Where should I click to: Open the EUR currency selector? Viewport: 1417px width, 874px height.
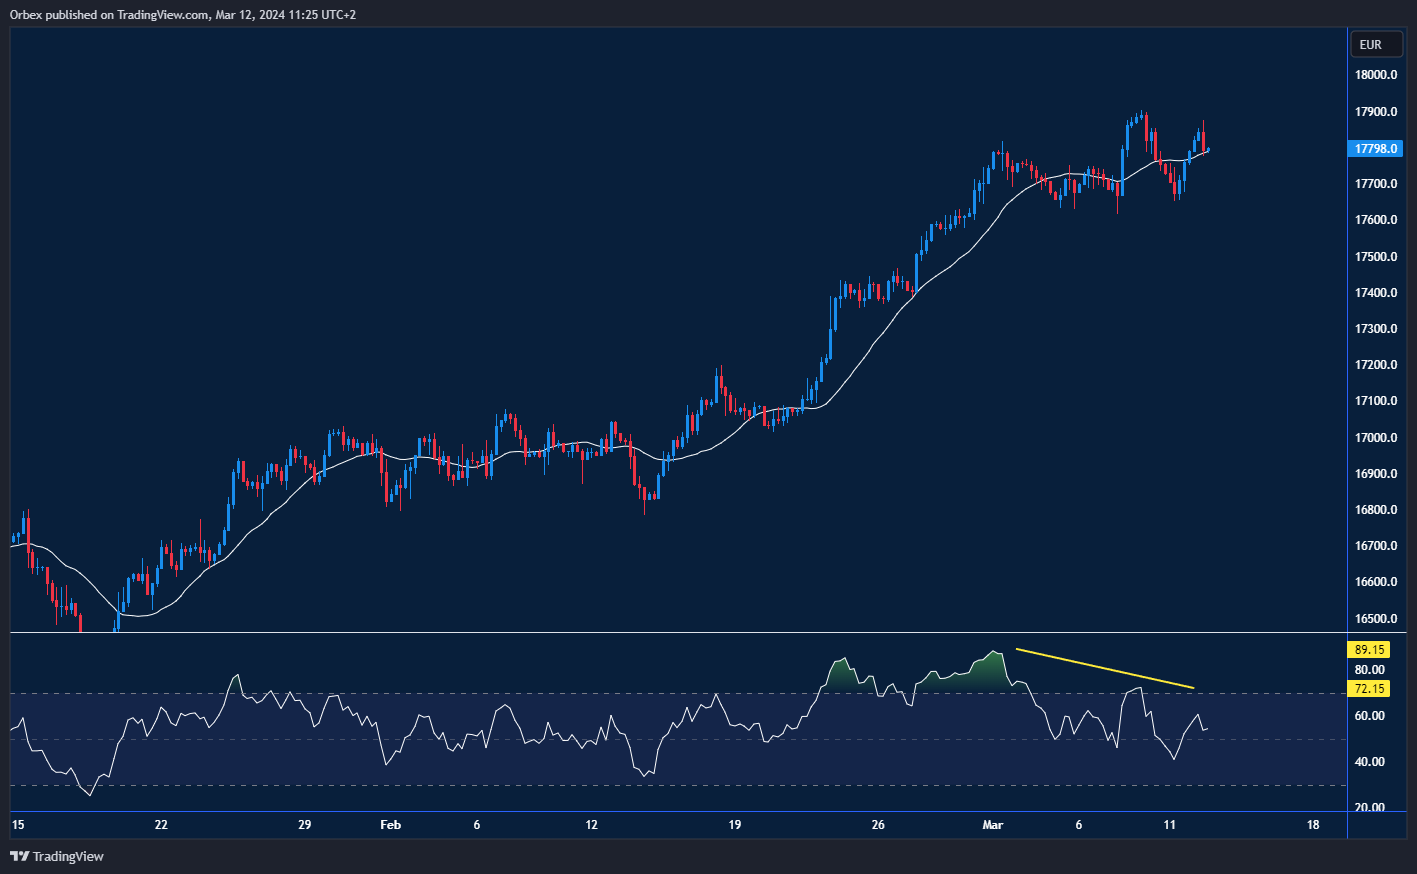coord(1370,45)
